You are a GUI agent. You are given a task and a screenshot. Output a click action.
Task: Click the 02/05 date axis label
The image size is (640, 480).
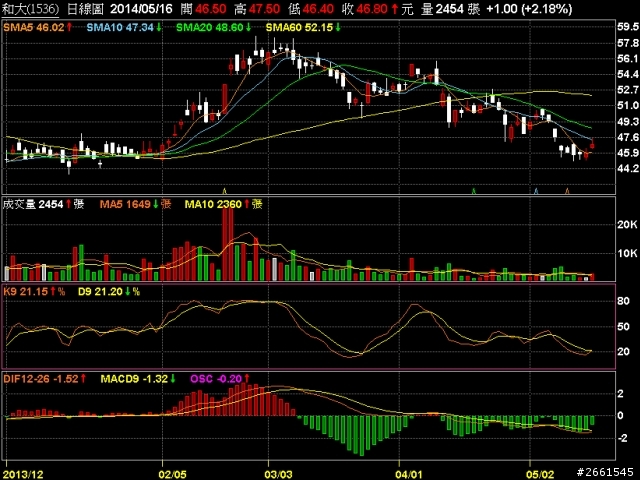pyautogui.click(x=172, y=474)
